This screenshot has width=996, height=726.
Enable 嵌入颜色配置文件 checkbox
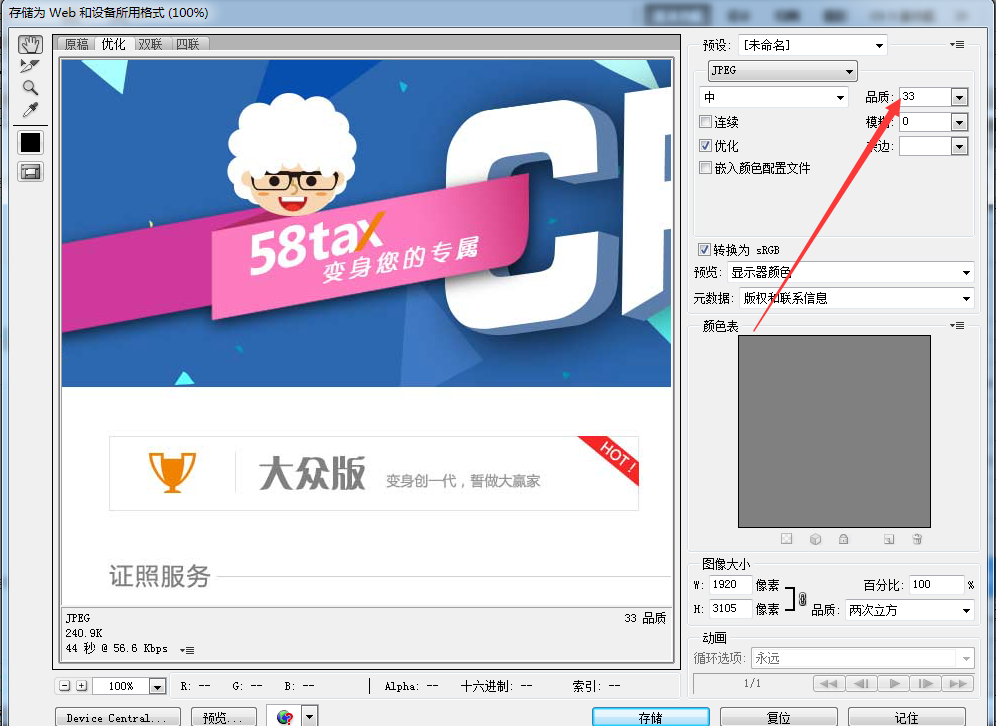705,168
